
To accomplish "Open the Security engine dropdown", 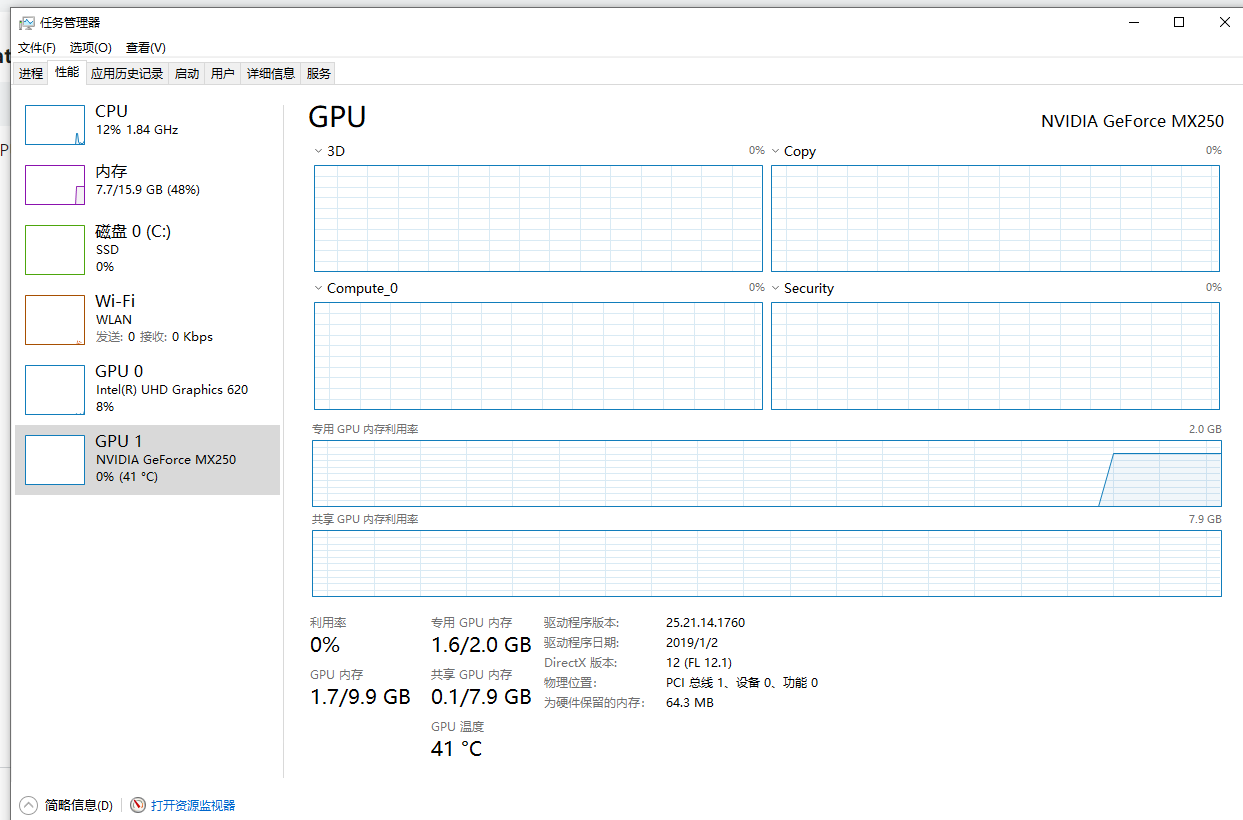I will (775, 288).
